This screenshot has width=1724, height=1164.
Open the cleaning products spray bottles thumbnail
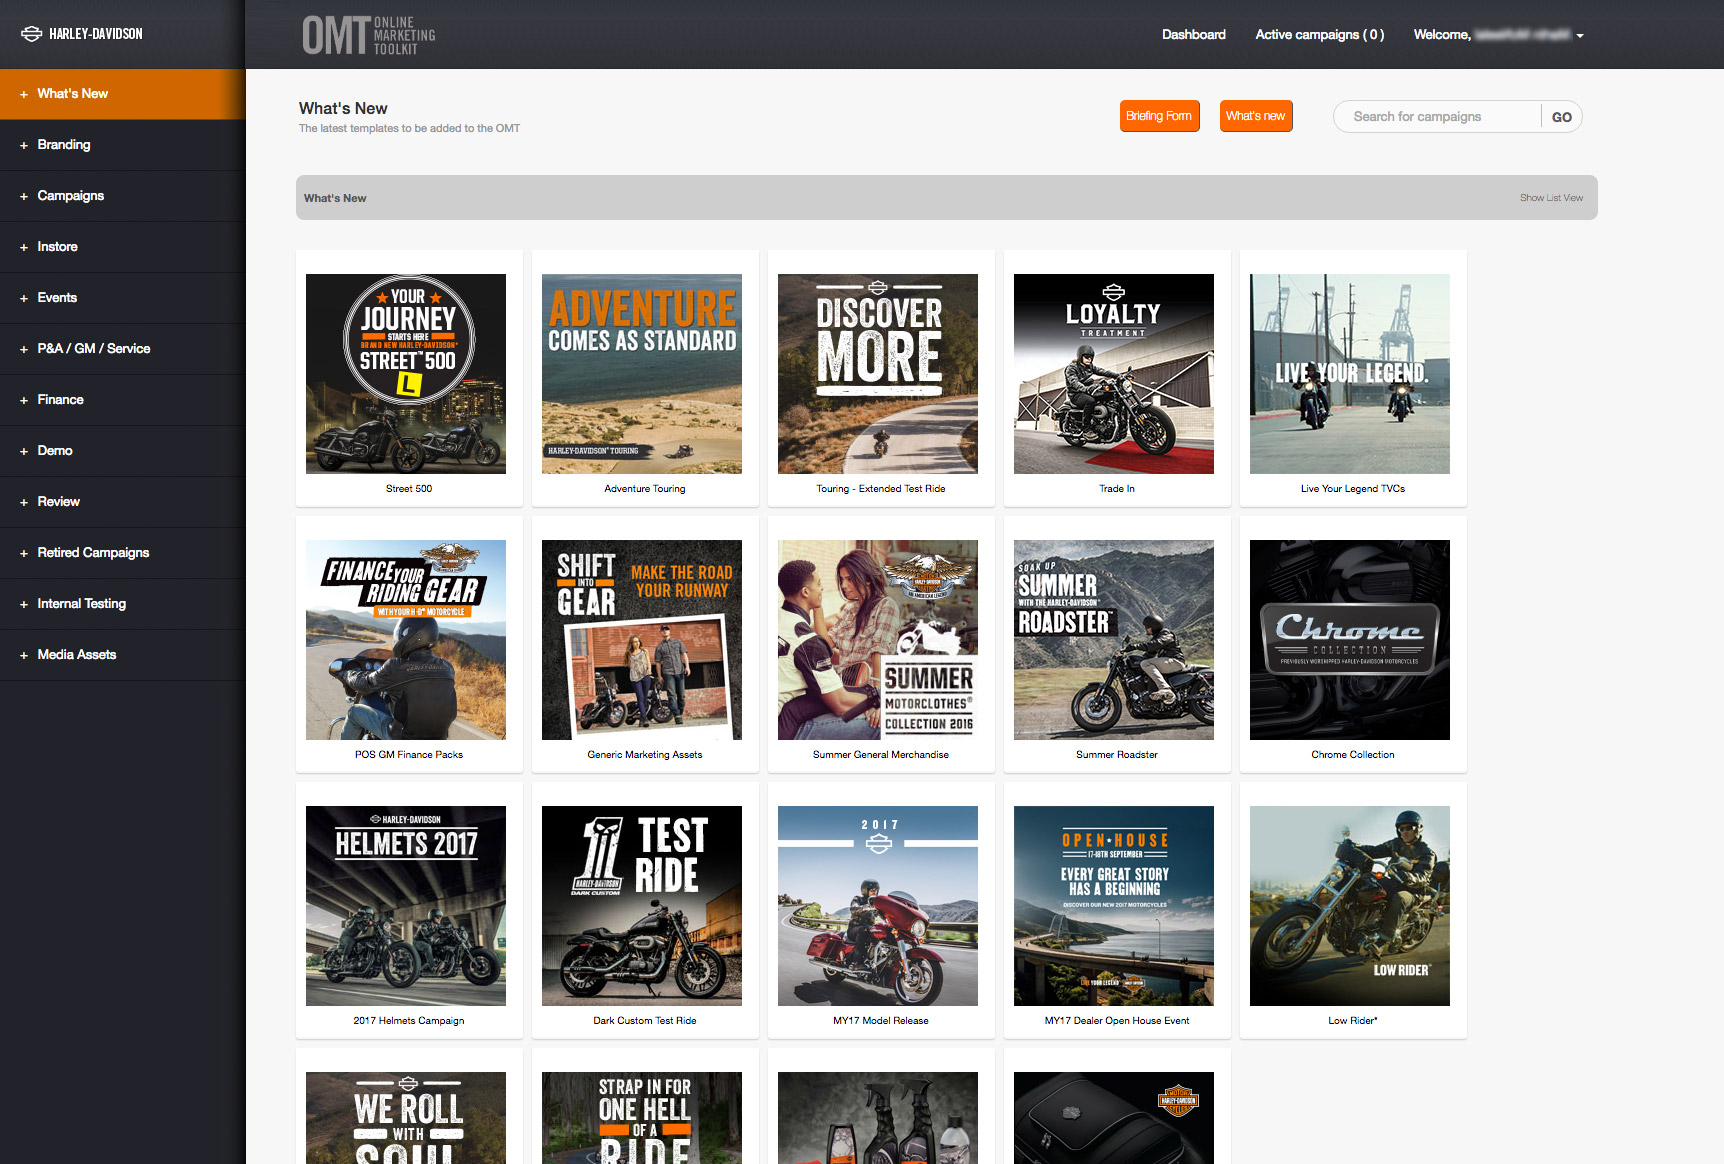[x=878, y=1118]
